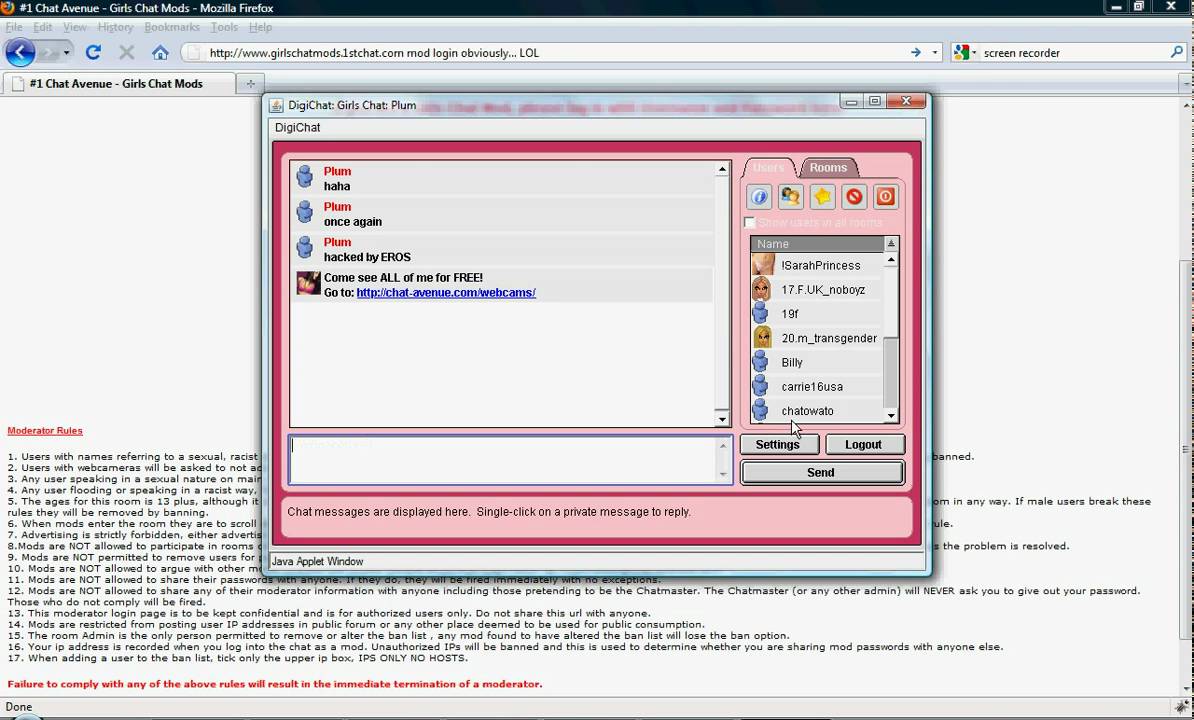This screenshot has width=1194, height=720.
Task: Click the 'hacked by EROS' message text
Action: pos(367,257)
